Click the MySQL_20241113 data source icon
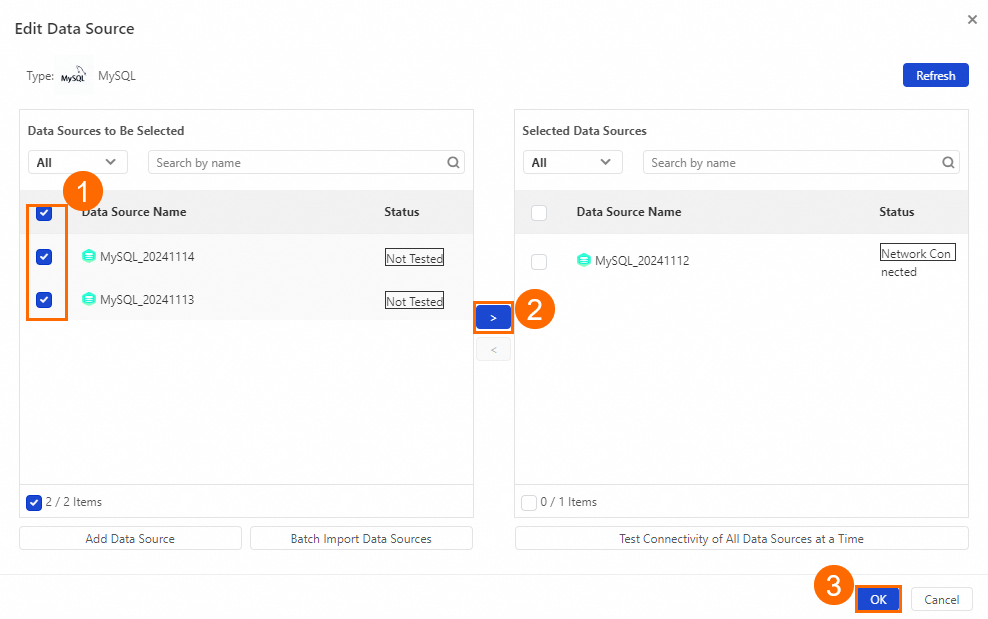 [x=89, y=300]
